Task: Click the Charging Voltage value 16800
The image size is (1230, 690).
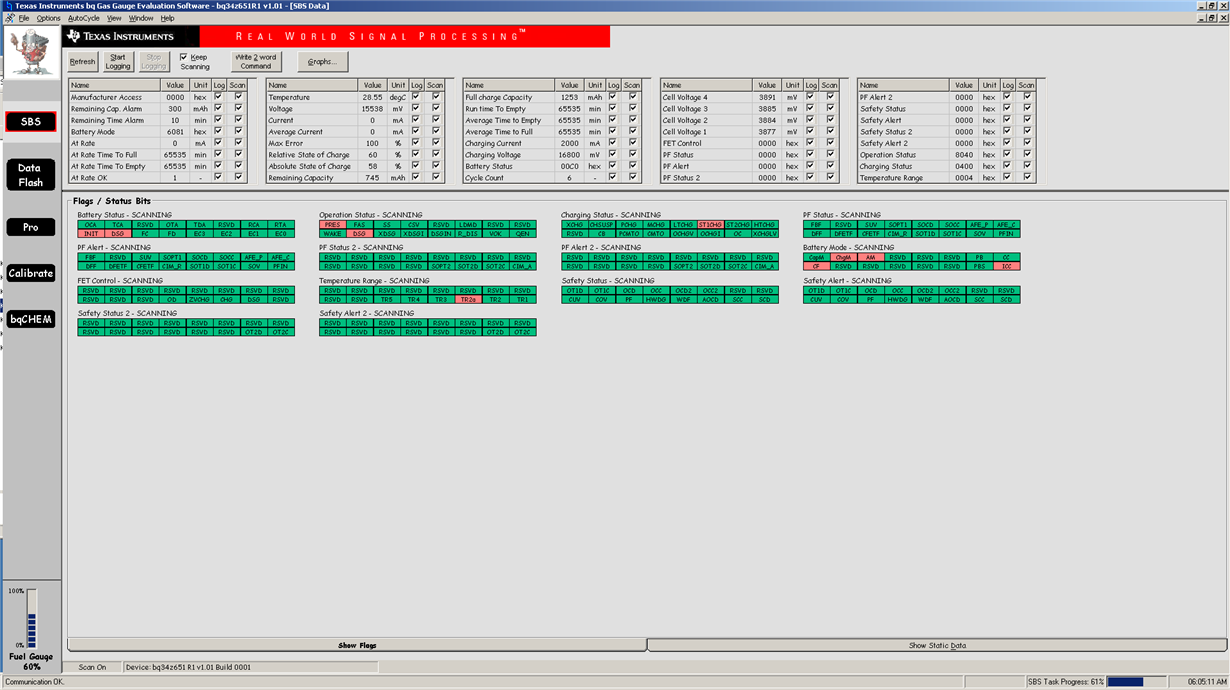Action: [569, 154]
